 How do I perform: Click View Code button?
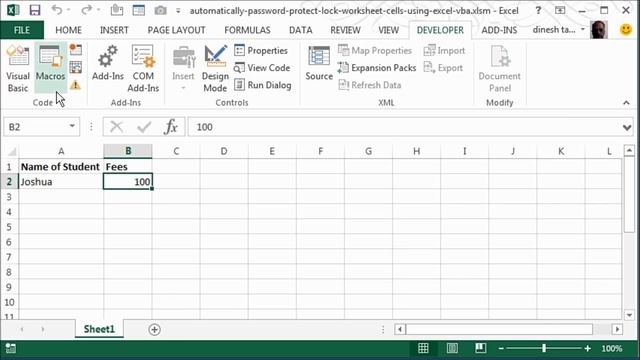pos(262,68)
